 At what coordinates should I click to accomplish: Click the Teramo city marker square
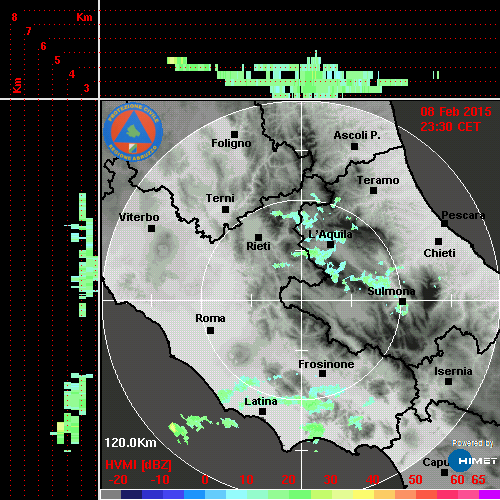[x=374, y=191]
